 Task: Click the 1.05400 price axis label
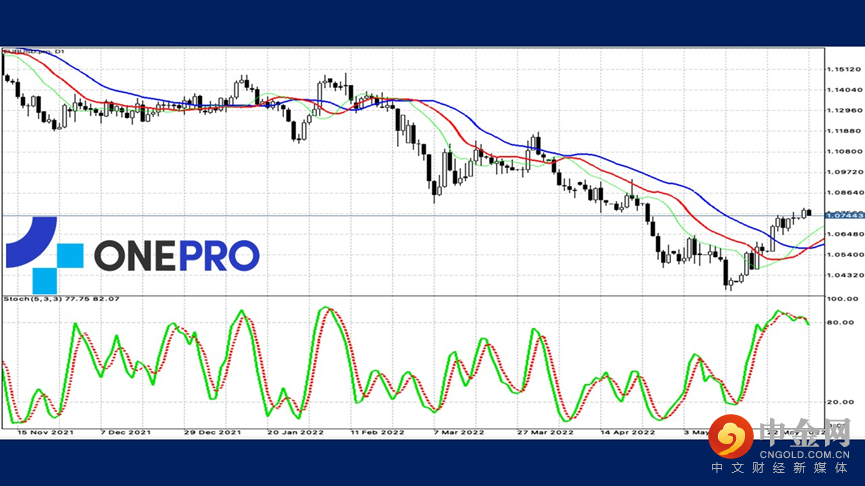844,255
